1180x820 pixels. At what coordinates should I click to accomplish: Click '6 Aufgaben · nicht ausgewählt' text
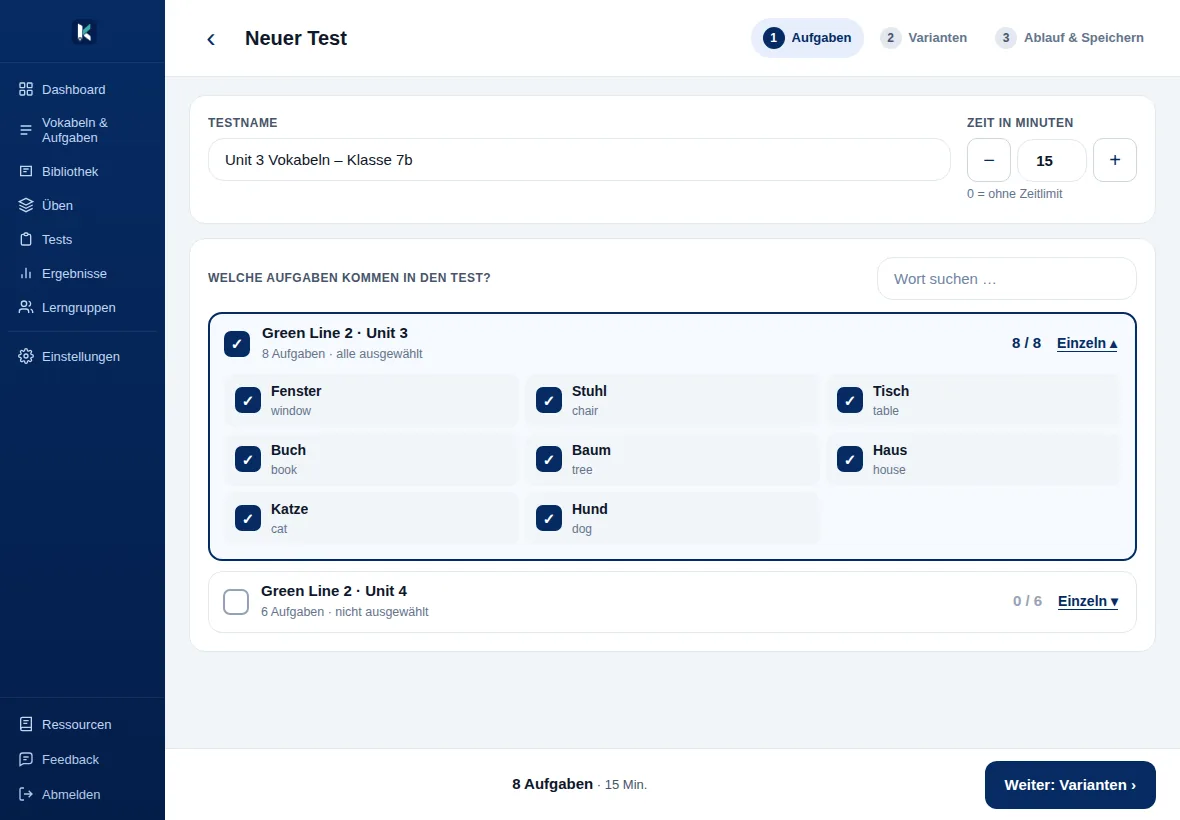[345, 612]
